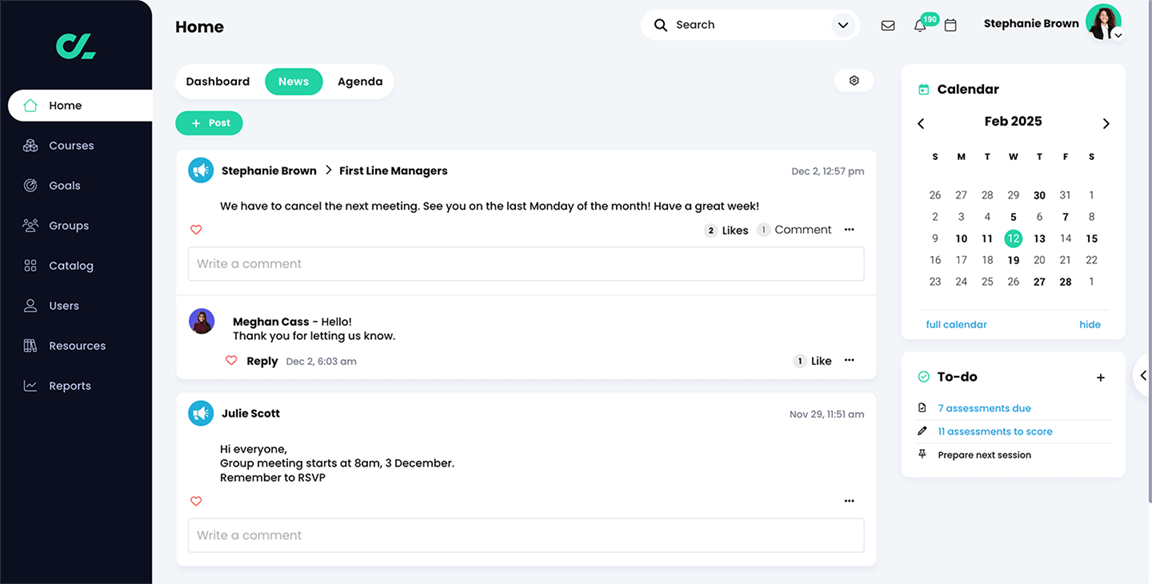Switch to the Agenda tab

click(x=360, y=81)
